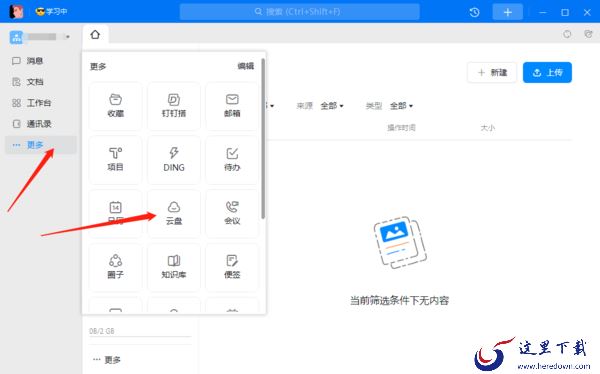Open the calendar tile with 14 icon
This screenshot has width=600, height=374.
click(116, 214)
